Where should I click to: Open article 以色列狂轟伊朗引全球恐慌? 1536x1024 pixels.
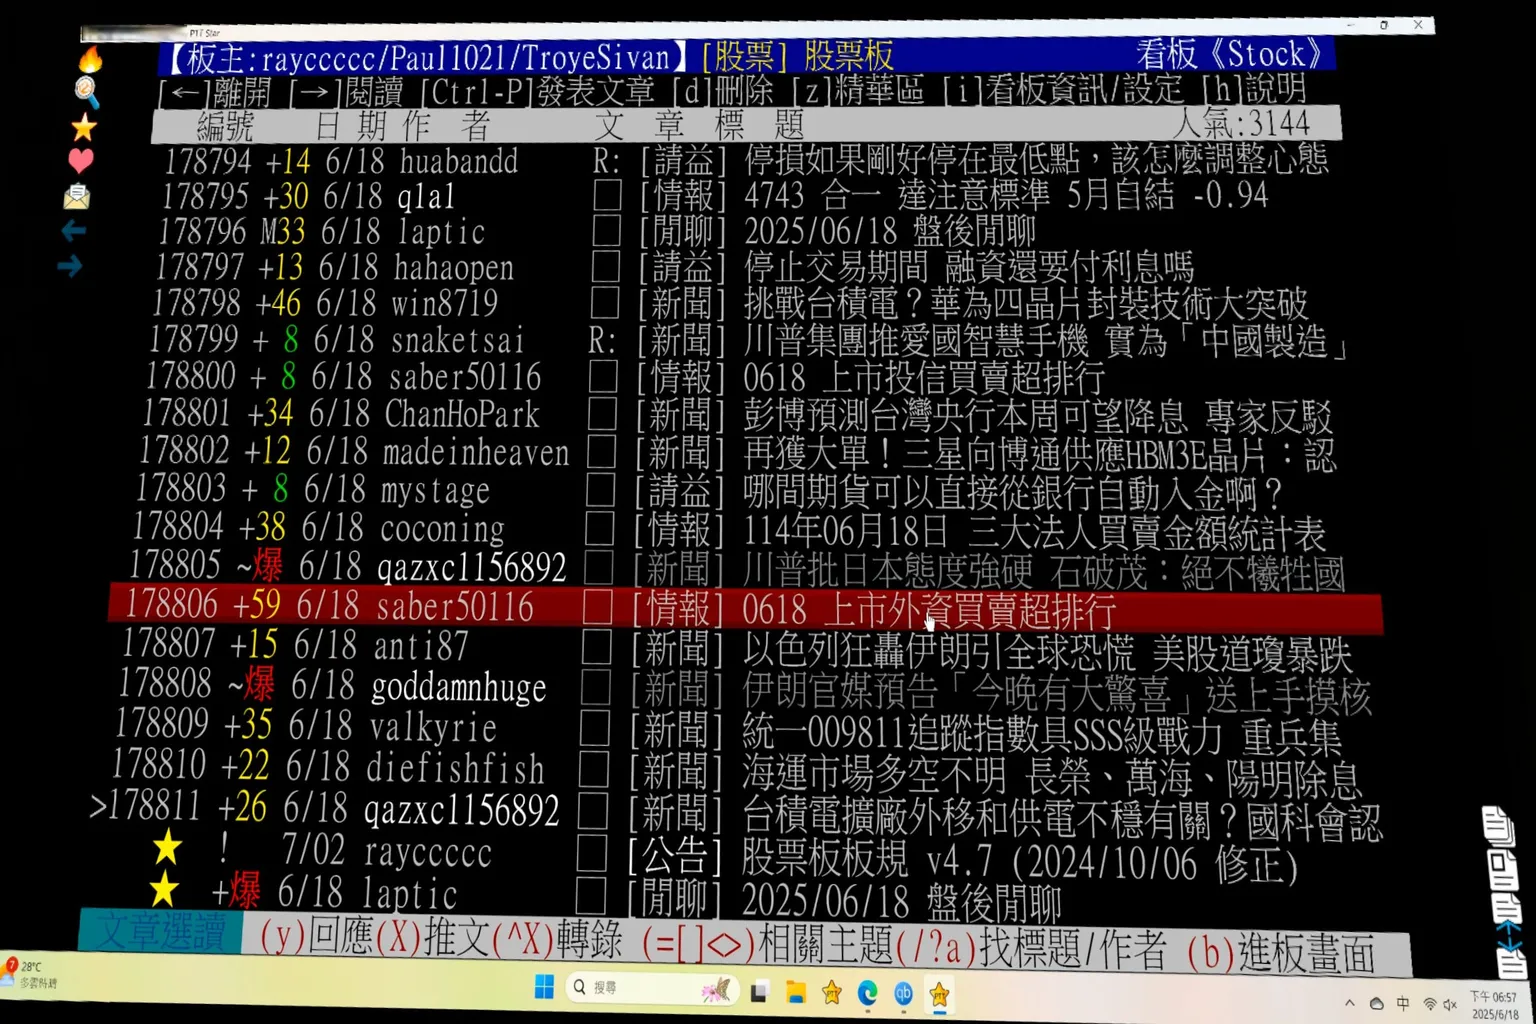point(1047,654)
